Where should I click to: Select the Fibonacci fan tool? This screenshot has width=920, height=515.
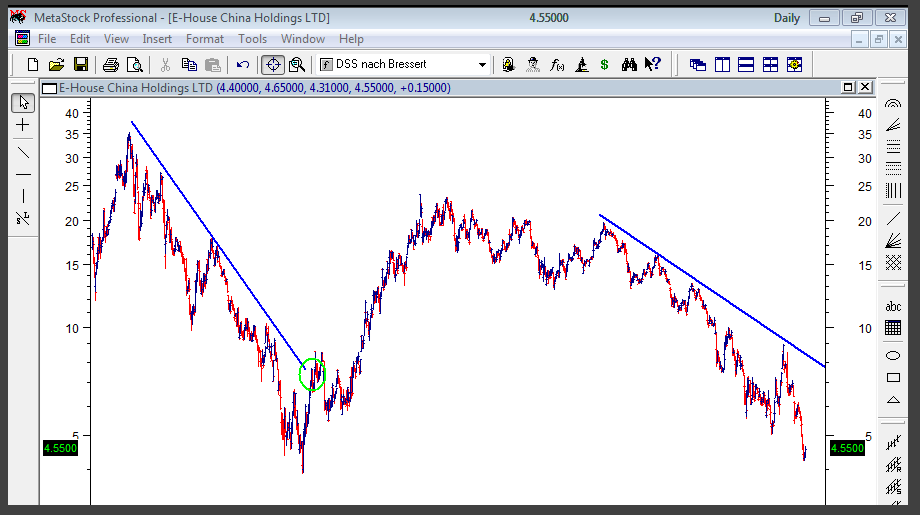[x=893, y=125]
